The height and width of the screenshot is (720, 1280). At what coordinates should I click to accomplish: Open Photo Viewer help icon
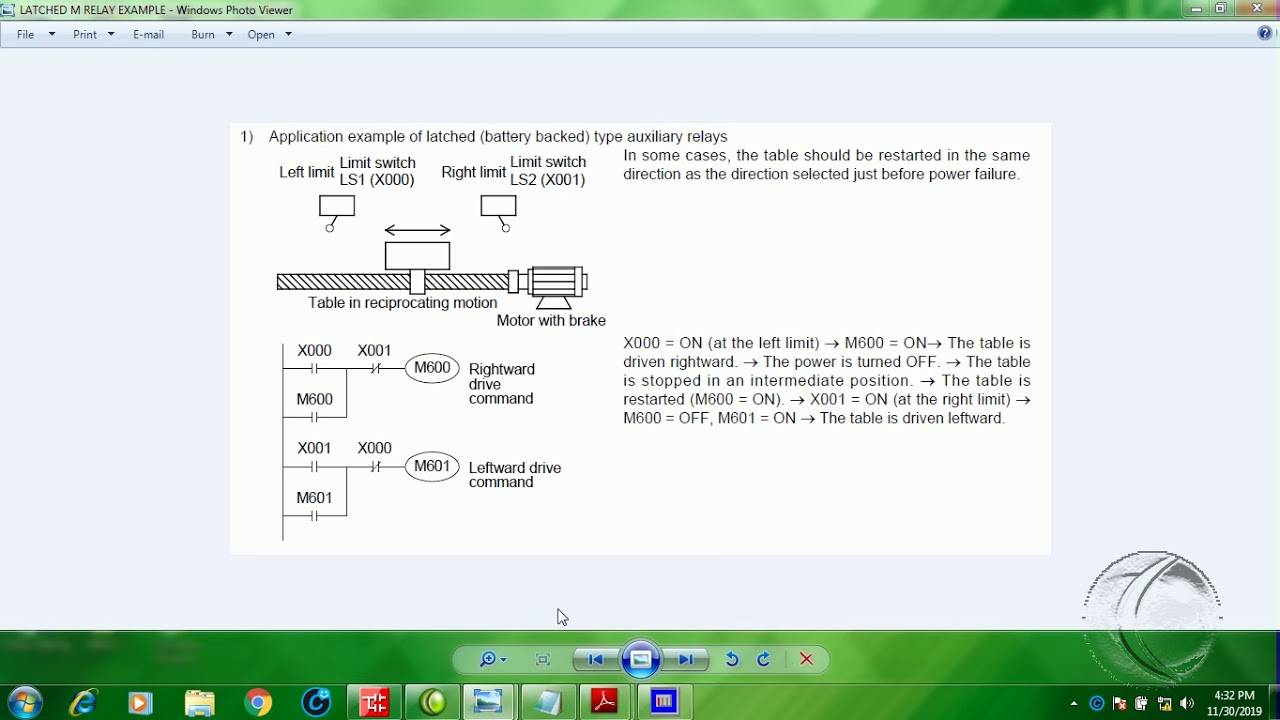coord(1265,34)
